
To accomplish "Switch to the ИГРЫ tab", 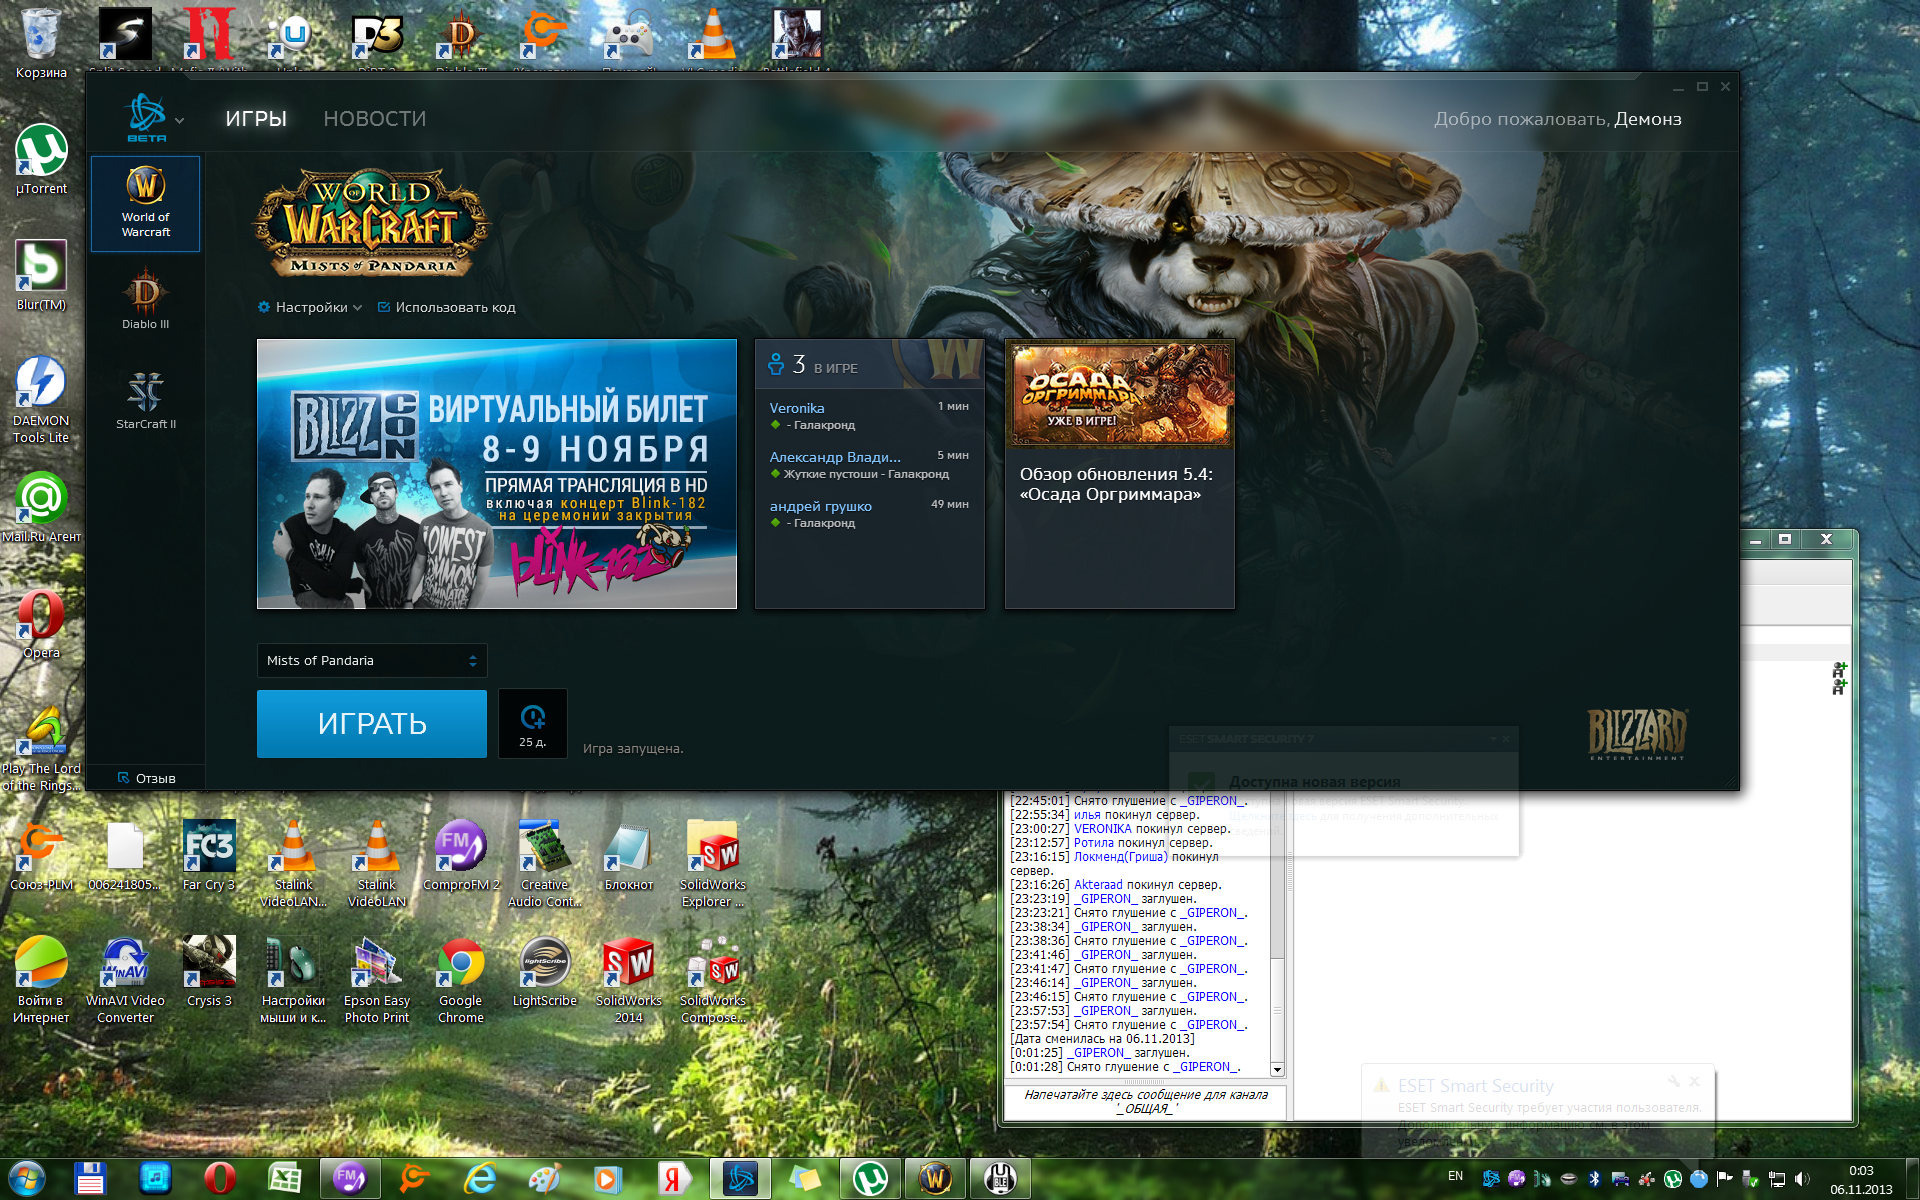I will [x=256, y=119].
